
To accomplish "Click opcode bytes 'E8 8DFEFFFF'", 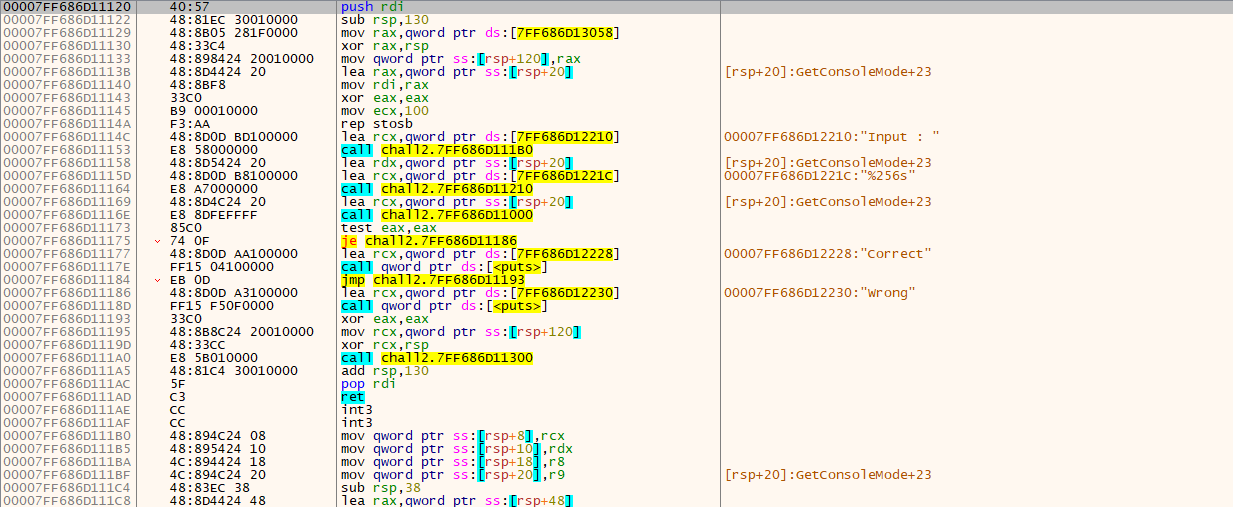I will coord(212,215).
